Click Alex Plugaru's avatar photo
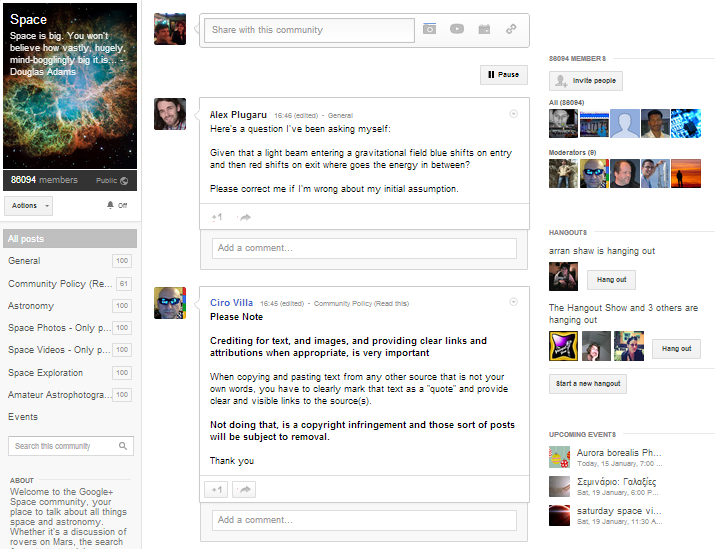The image size is (715, 557). (170, 113)
